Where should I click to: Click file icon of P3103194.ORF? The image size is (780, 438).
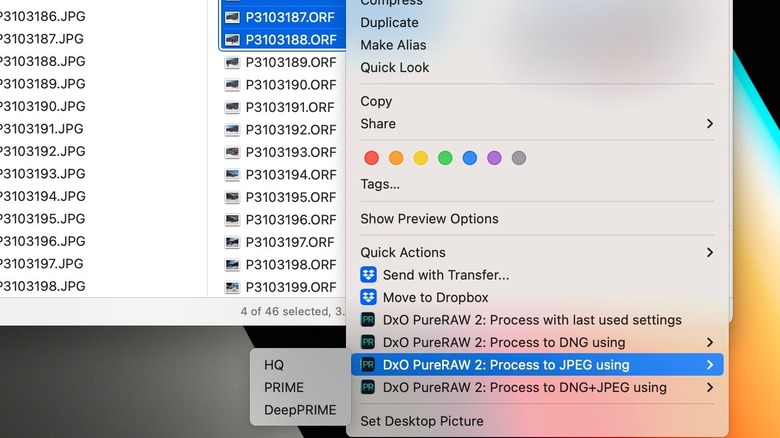232,175
